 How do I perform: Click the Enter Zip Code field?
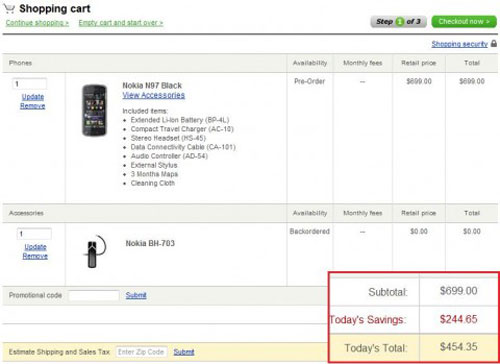pyautogui.click(x=141, y=352)
